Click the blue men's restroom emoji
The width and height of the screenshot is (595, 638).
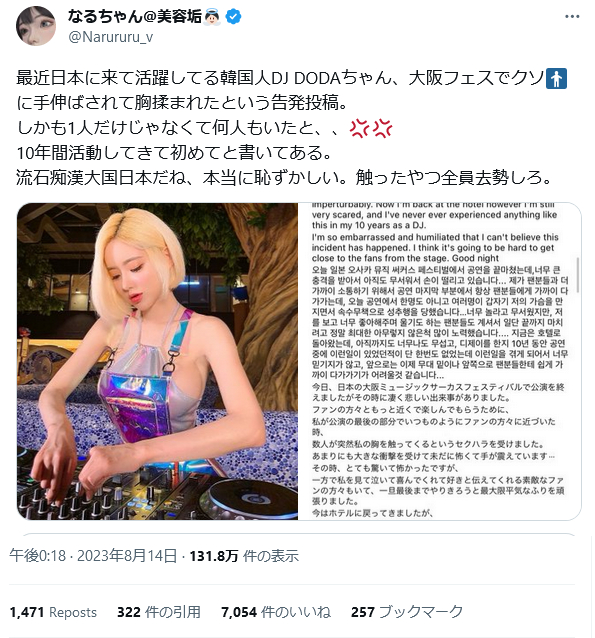(x=556, y=79)
